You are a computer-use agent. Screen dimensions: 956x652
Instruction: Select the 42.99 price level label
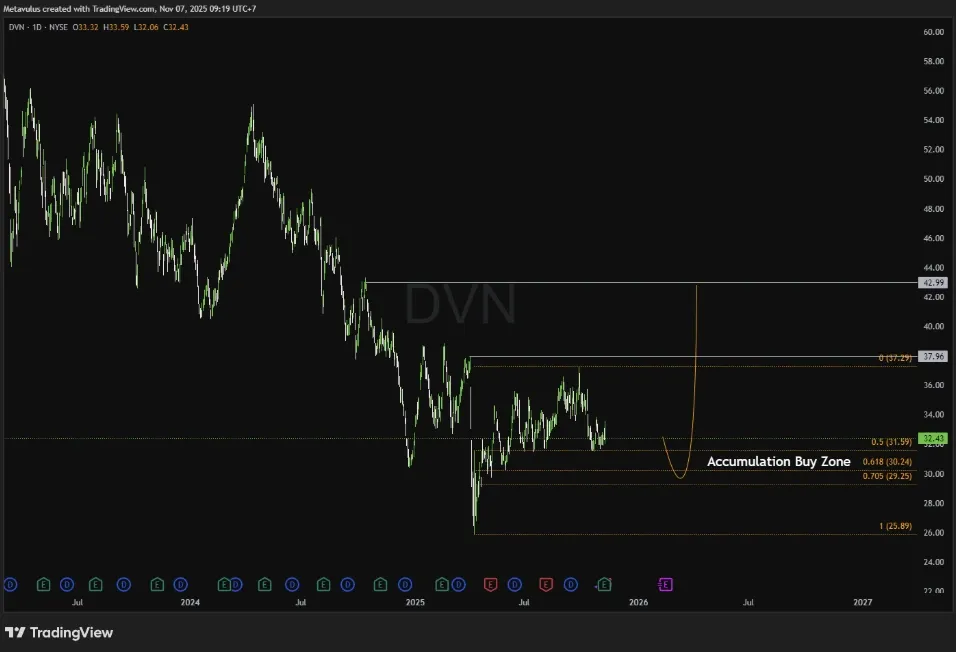tap(932, 283)
